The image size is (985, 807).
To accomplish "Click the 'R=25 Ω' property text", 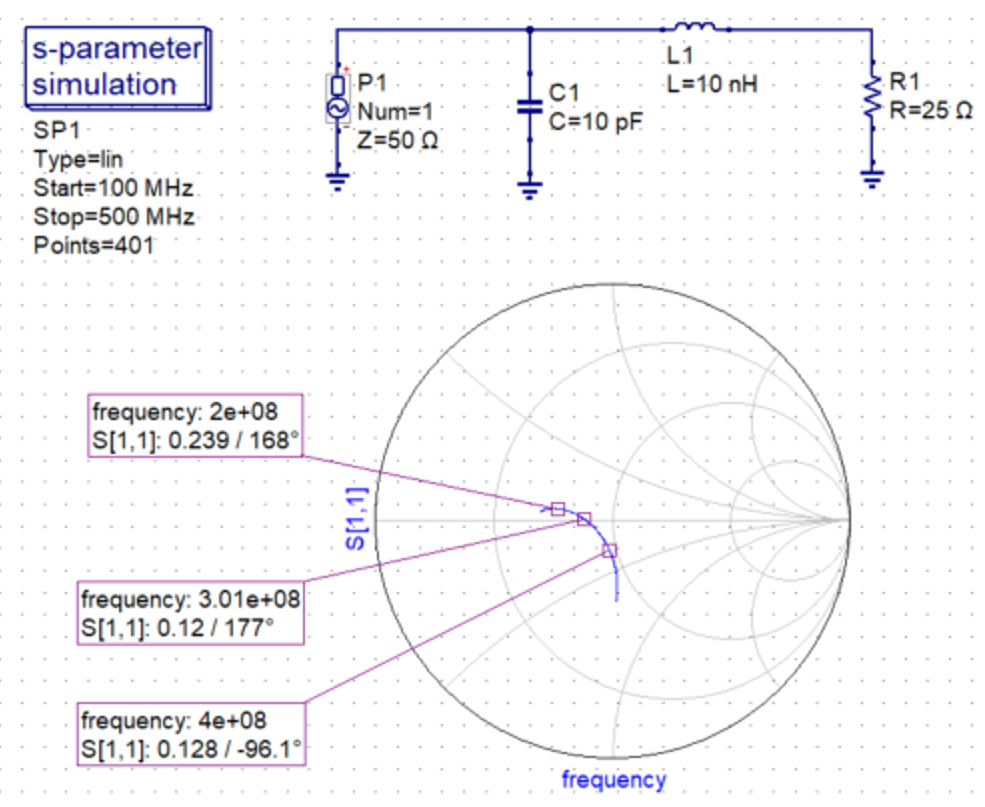I will pos(931,111).
